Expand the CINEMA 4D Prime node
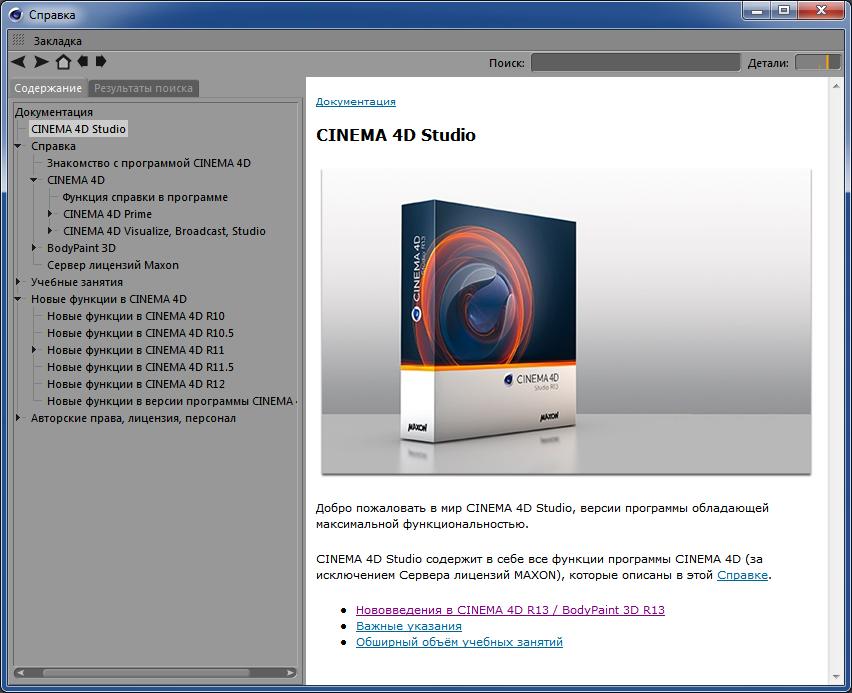Image resolution: width=852 pixels, height=693 pixels. [x=50, y=214]
